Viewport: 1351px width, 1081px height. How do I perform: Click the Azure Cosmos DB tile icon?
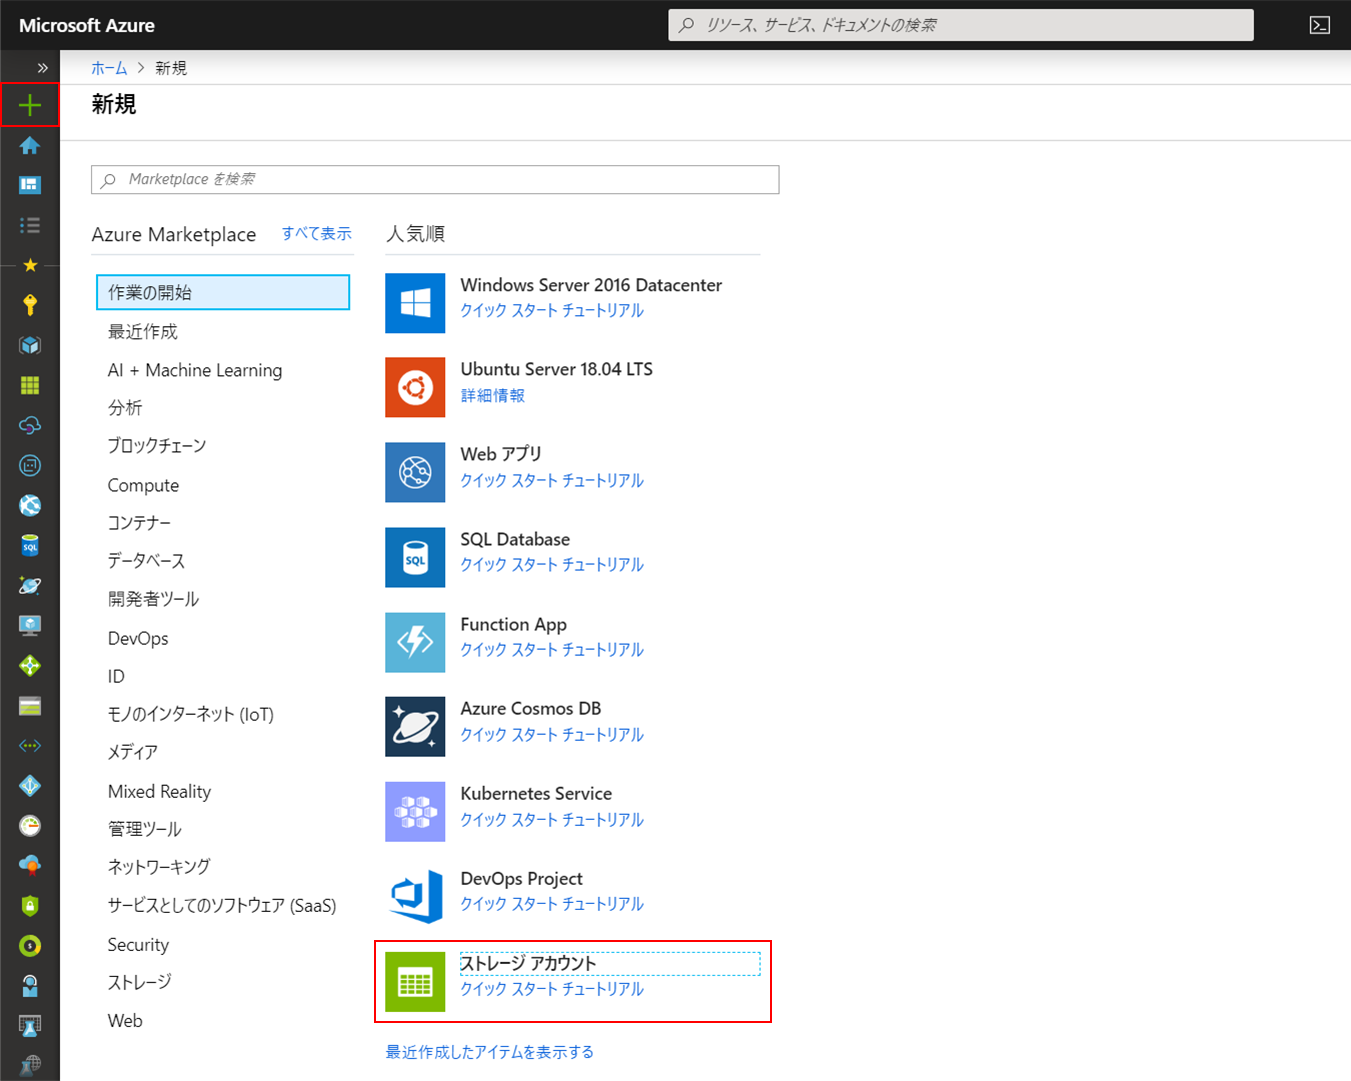pyautogui.click(x=415, y=727)
